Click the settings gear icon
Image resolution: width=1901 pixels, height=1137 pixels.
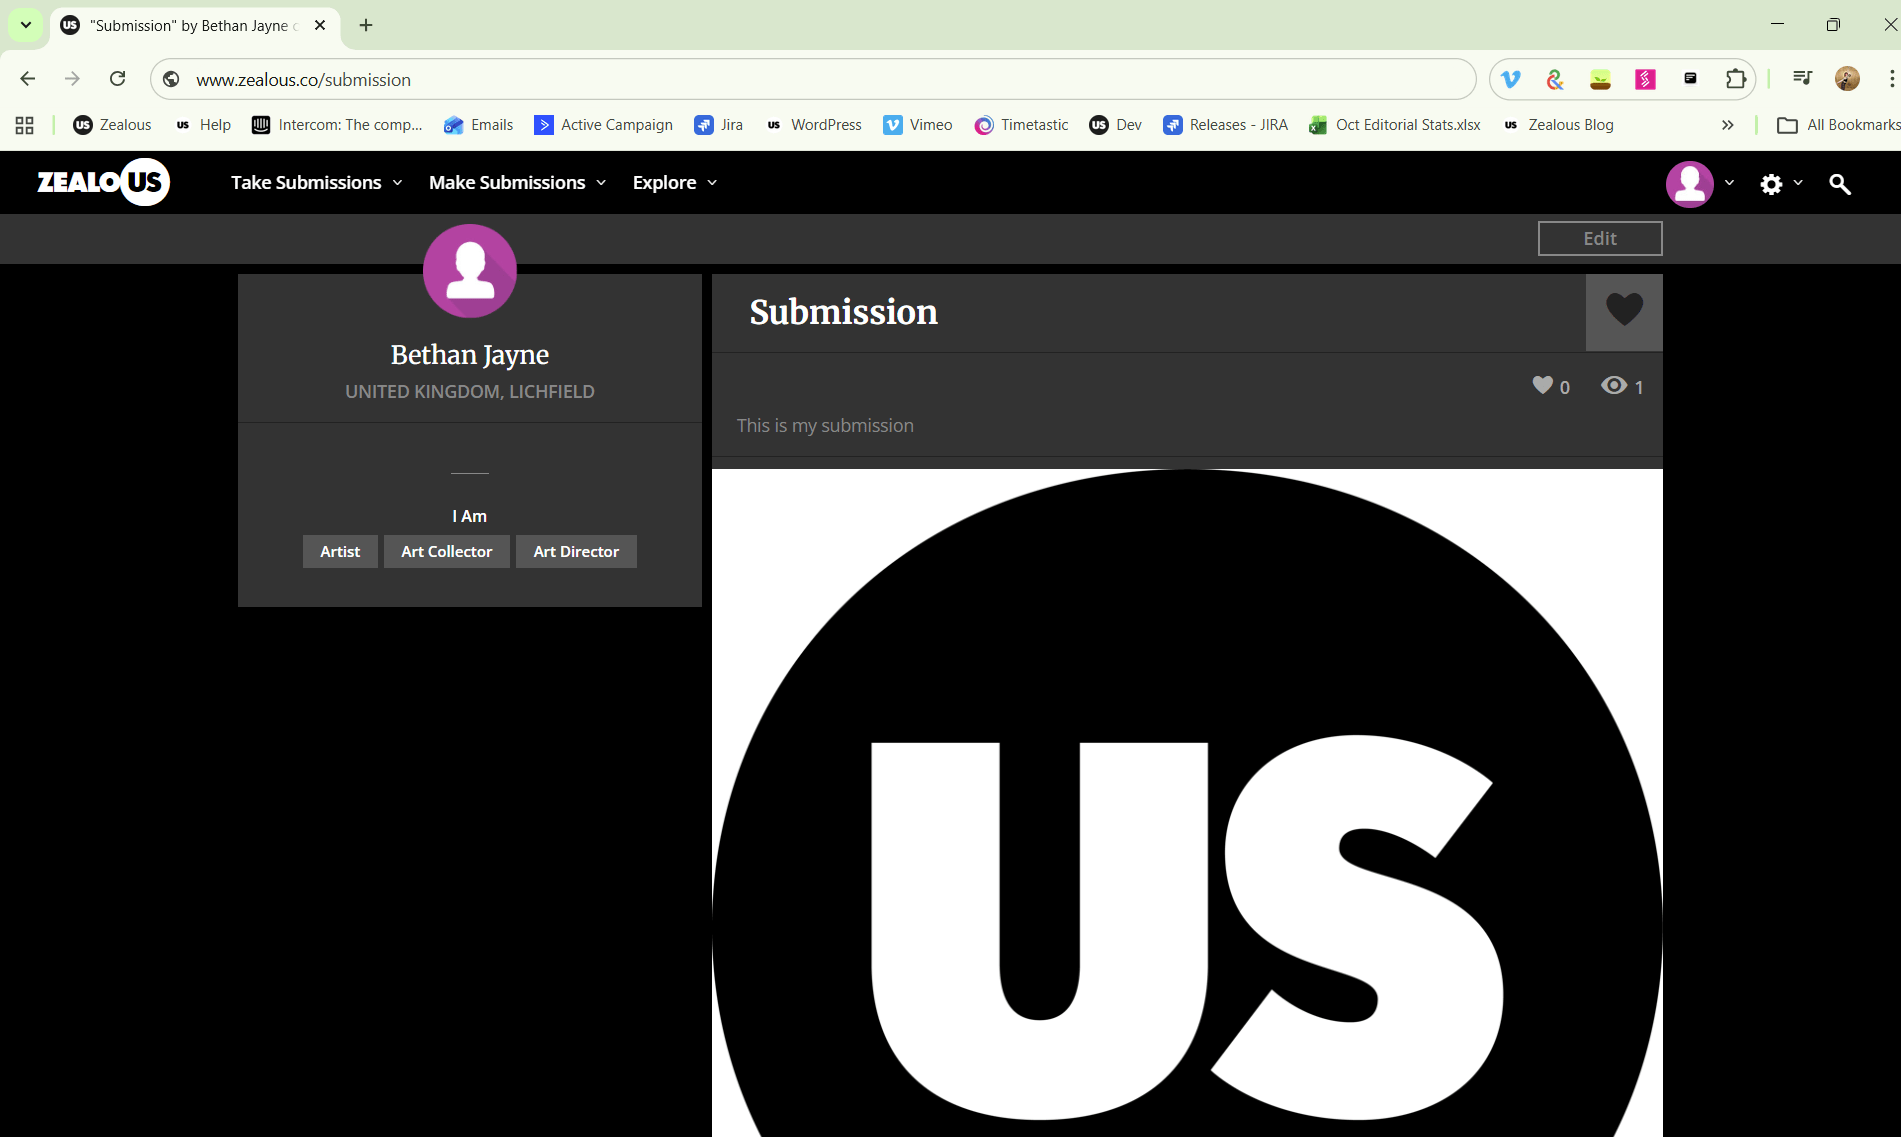(1771, 184)
